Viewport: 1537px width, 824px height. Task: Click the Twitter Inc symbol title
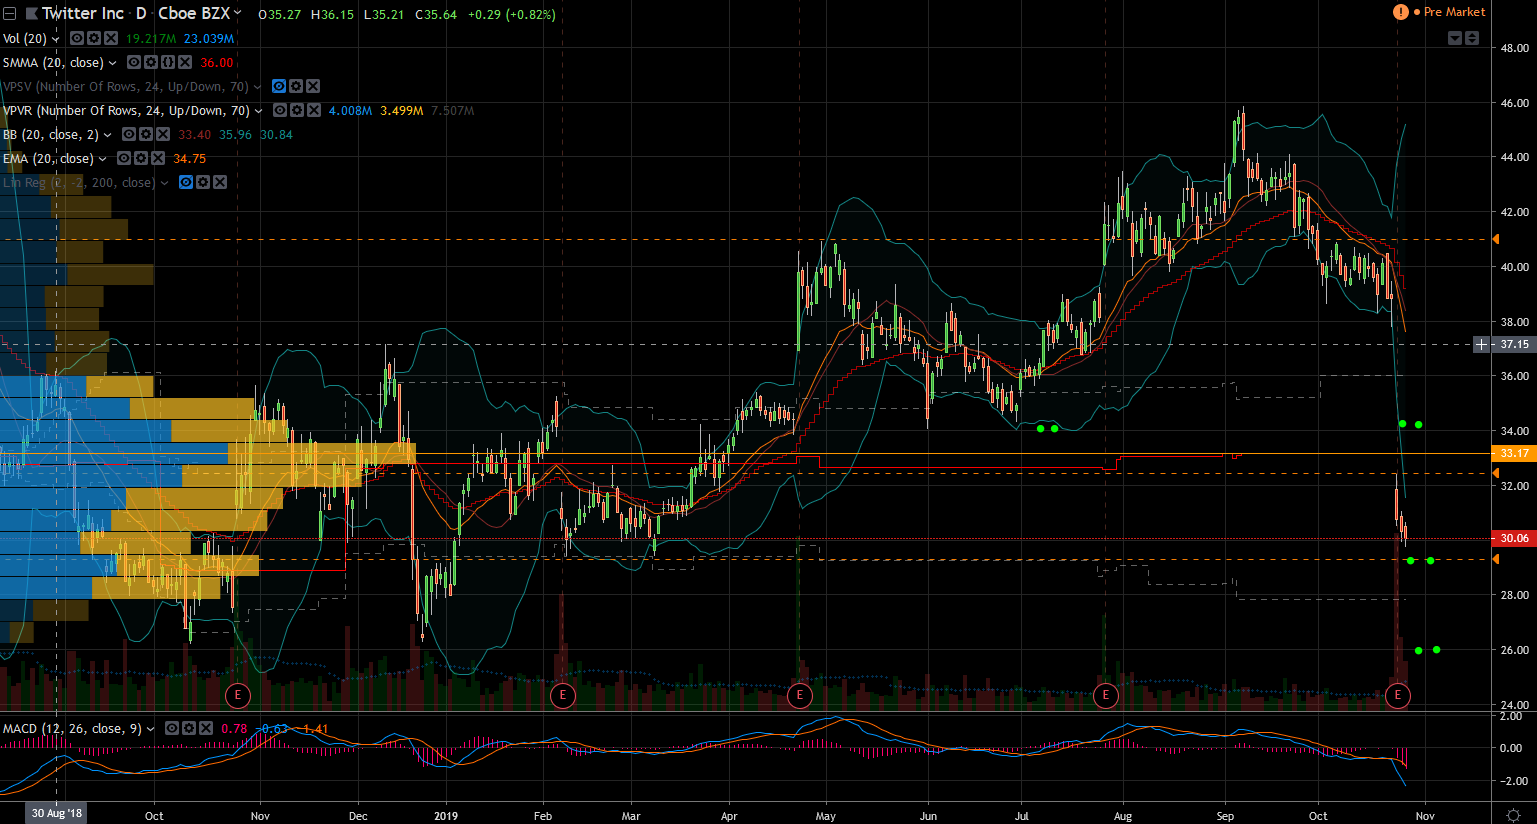82,13
